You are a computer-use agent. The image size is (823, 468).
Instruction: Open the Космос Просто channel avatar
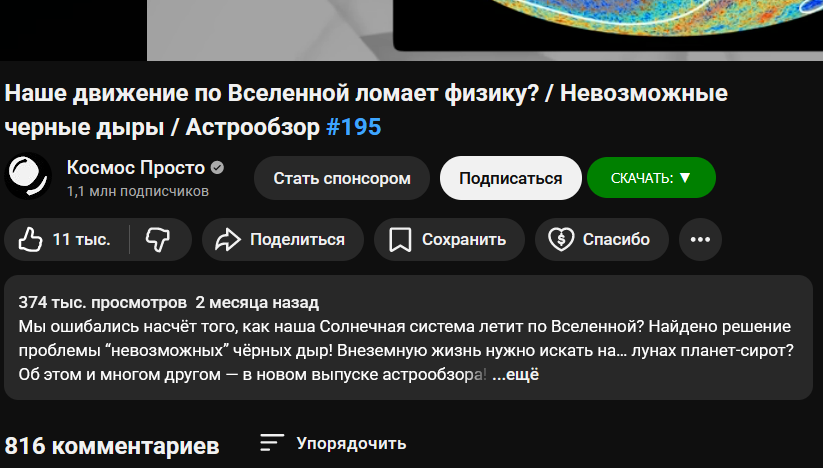27,178
